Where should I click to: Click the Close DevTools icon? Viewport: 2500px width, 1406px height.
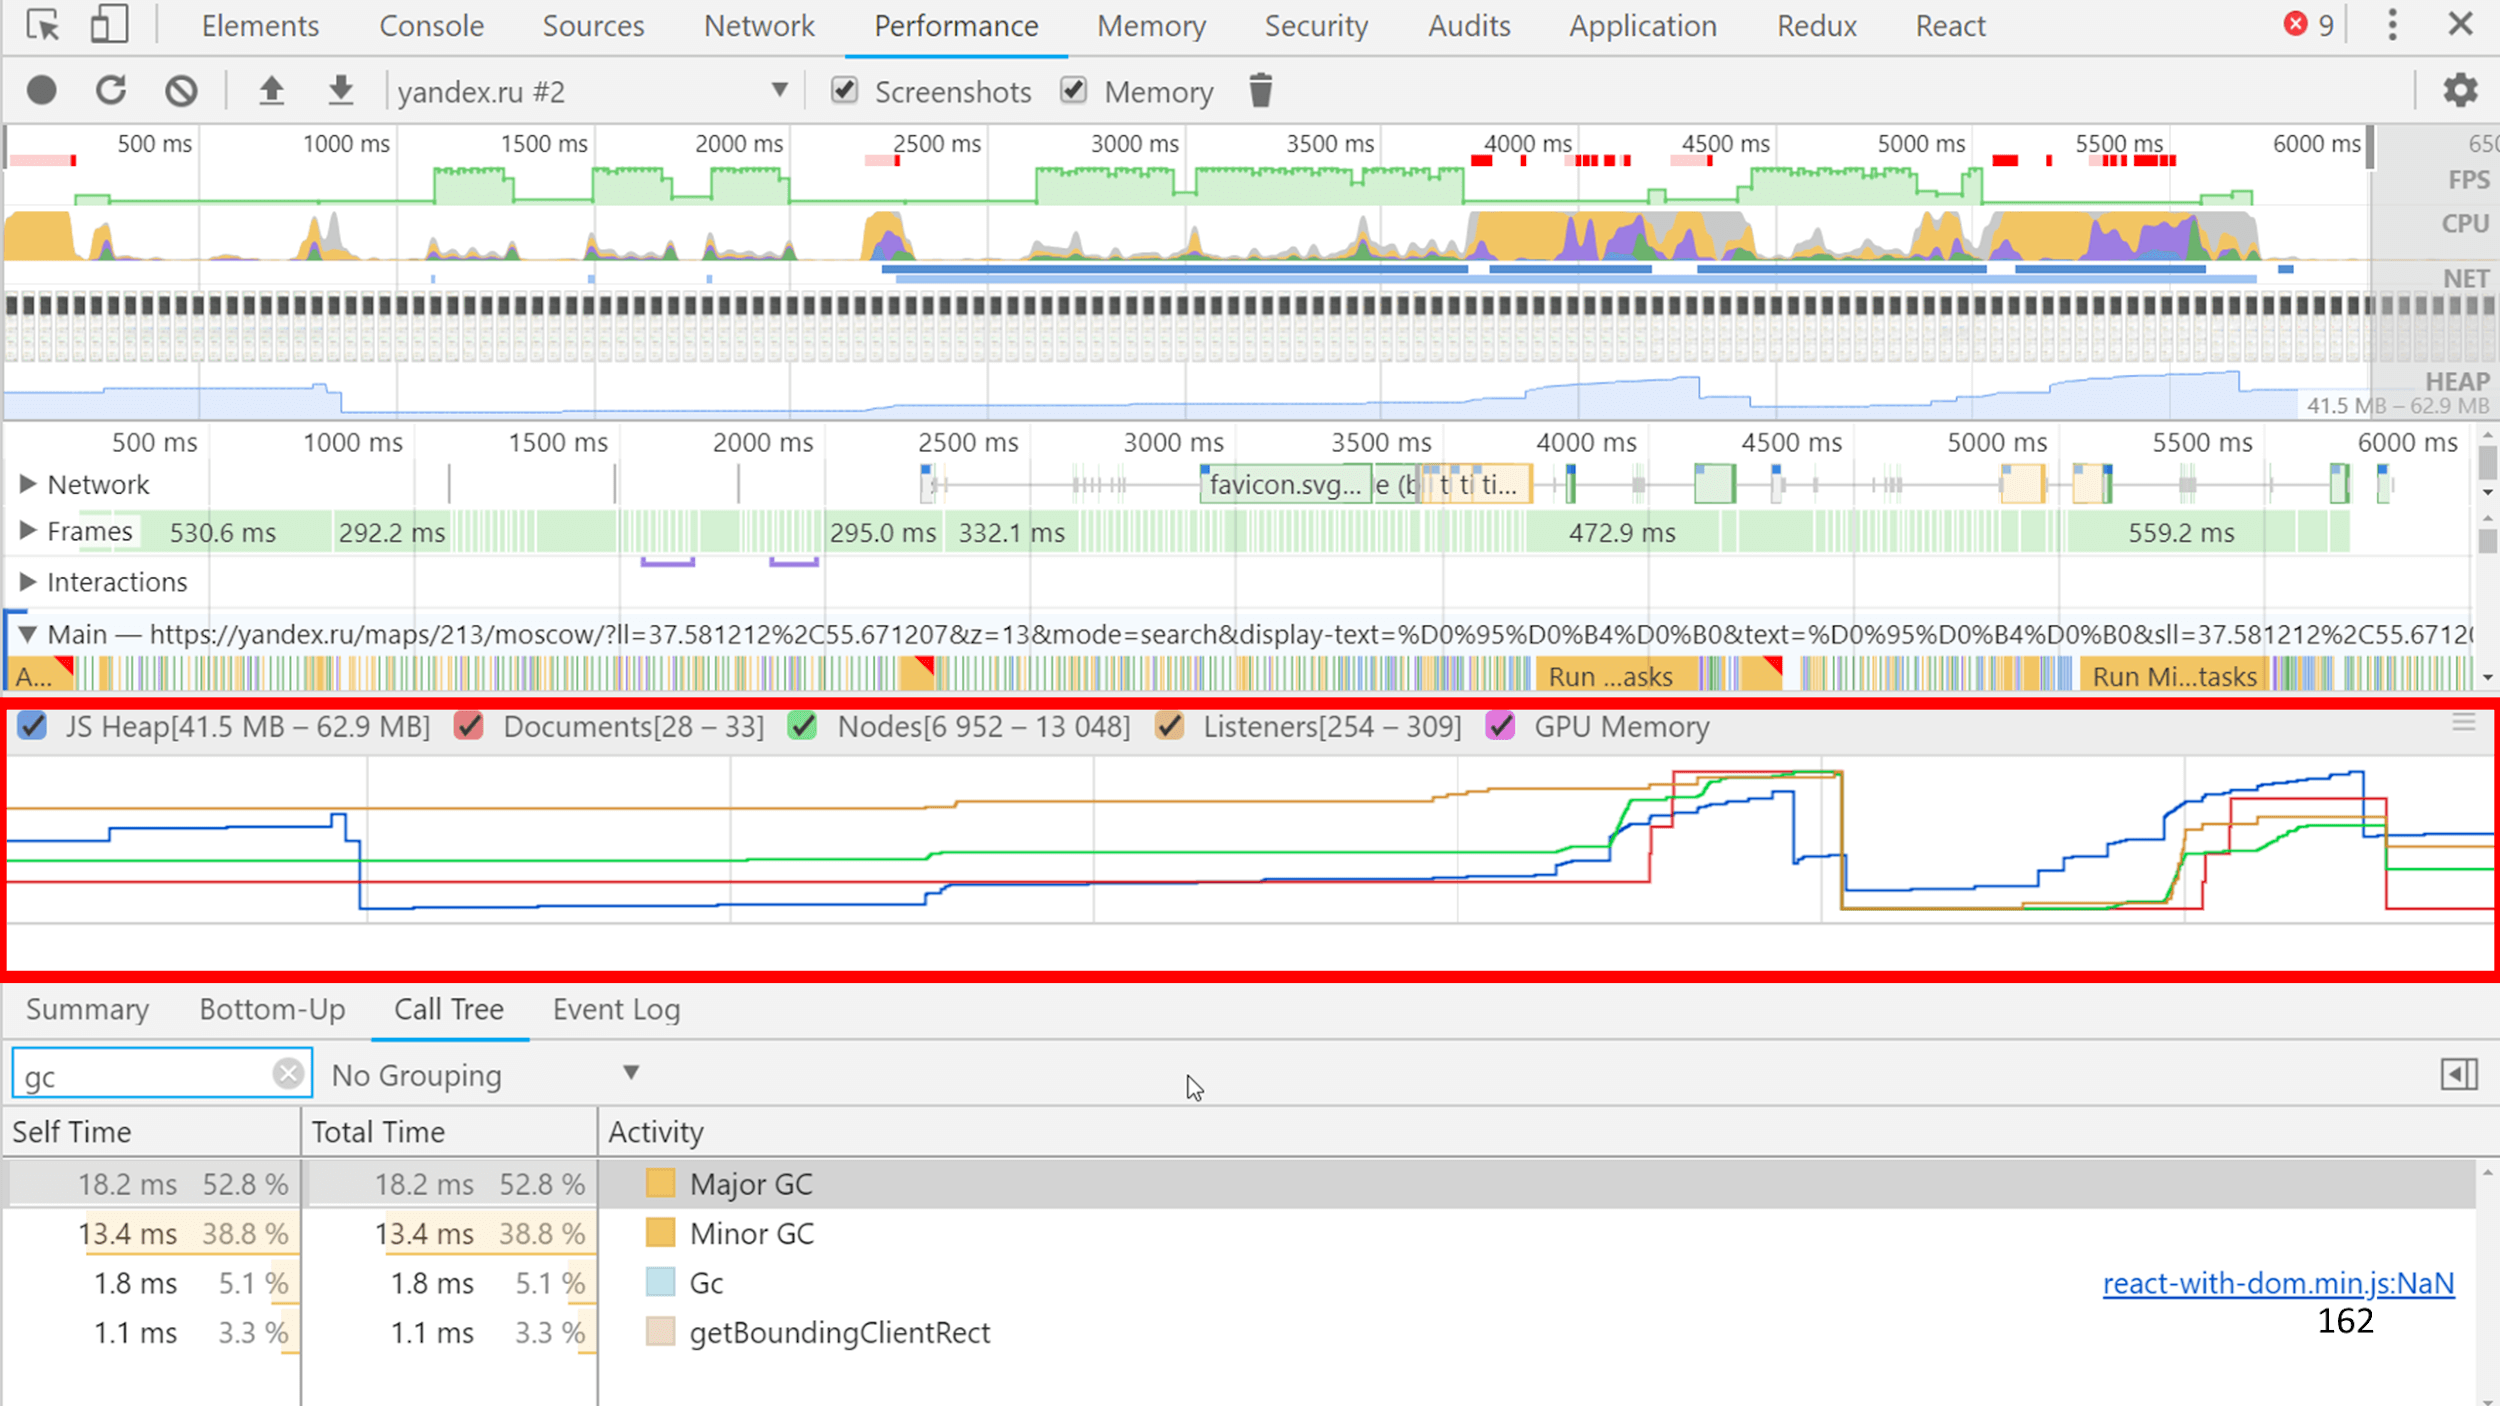[x=2462, y=24]
